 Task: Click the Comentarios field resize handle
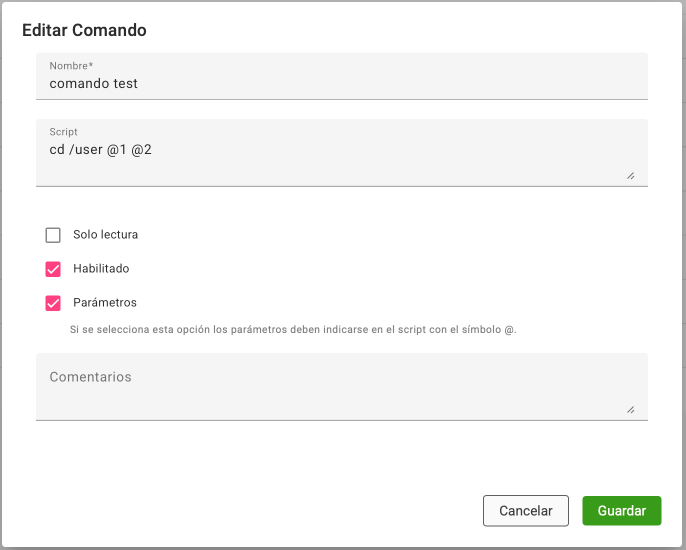(x=630, y=409)
